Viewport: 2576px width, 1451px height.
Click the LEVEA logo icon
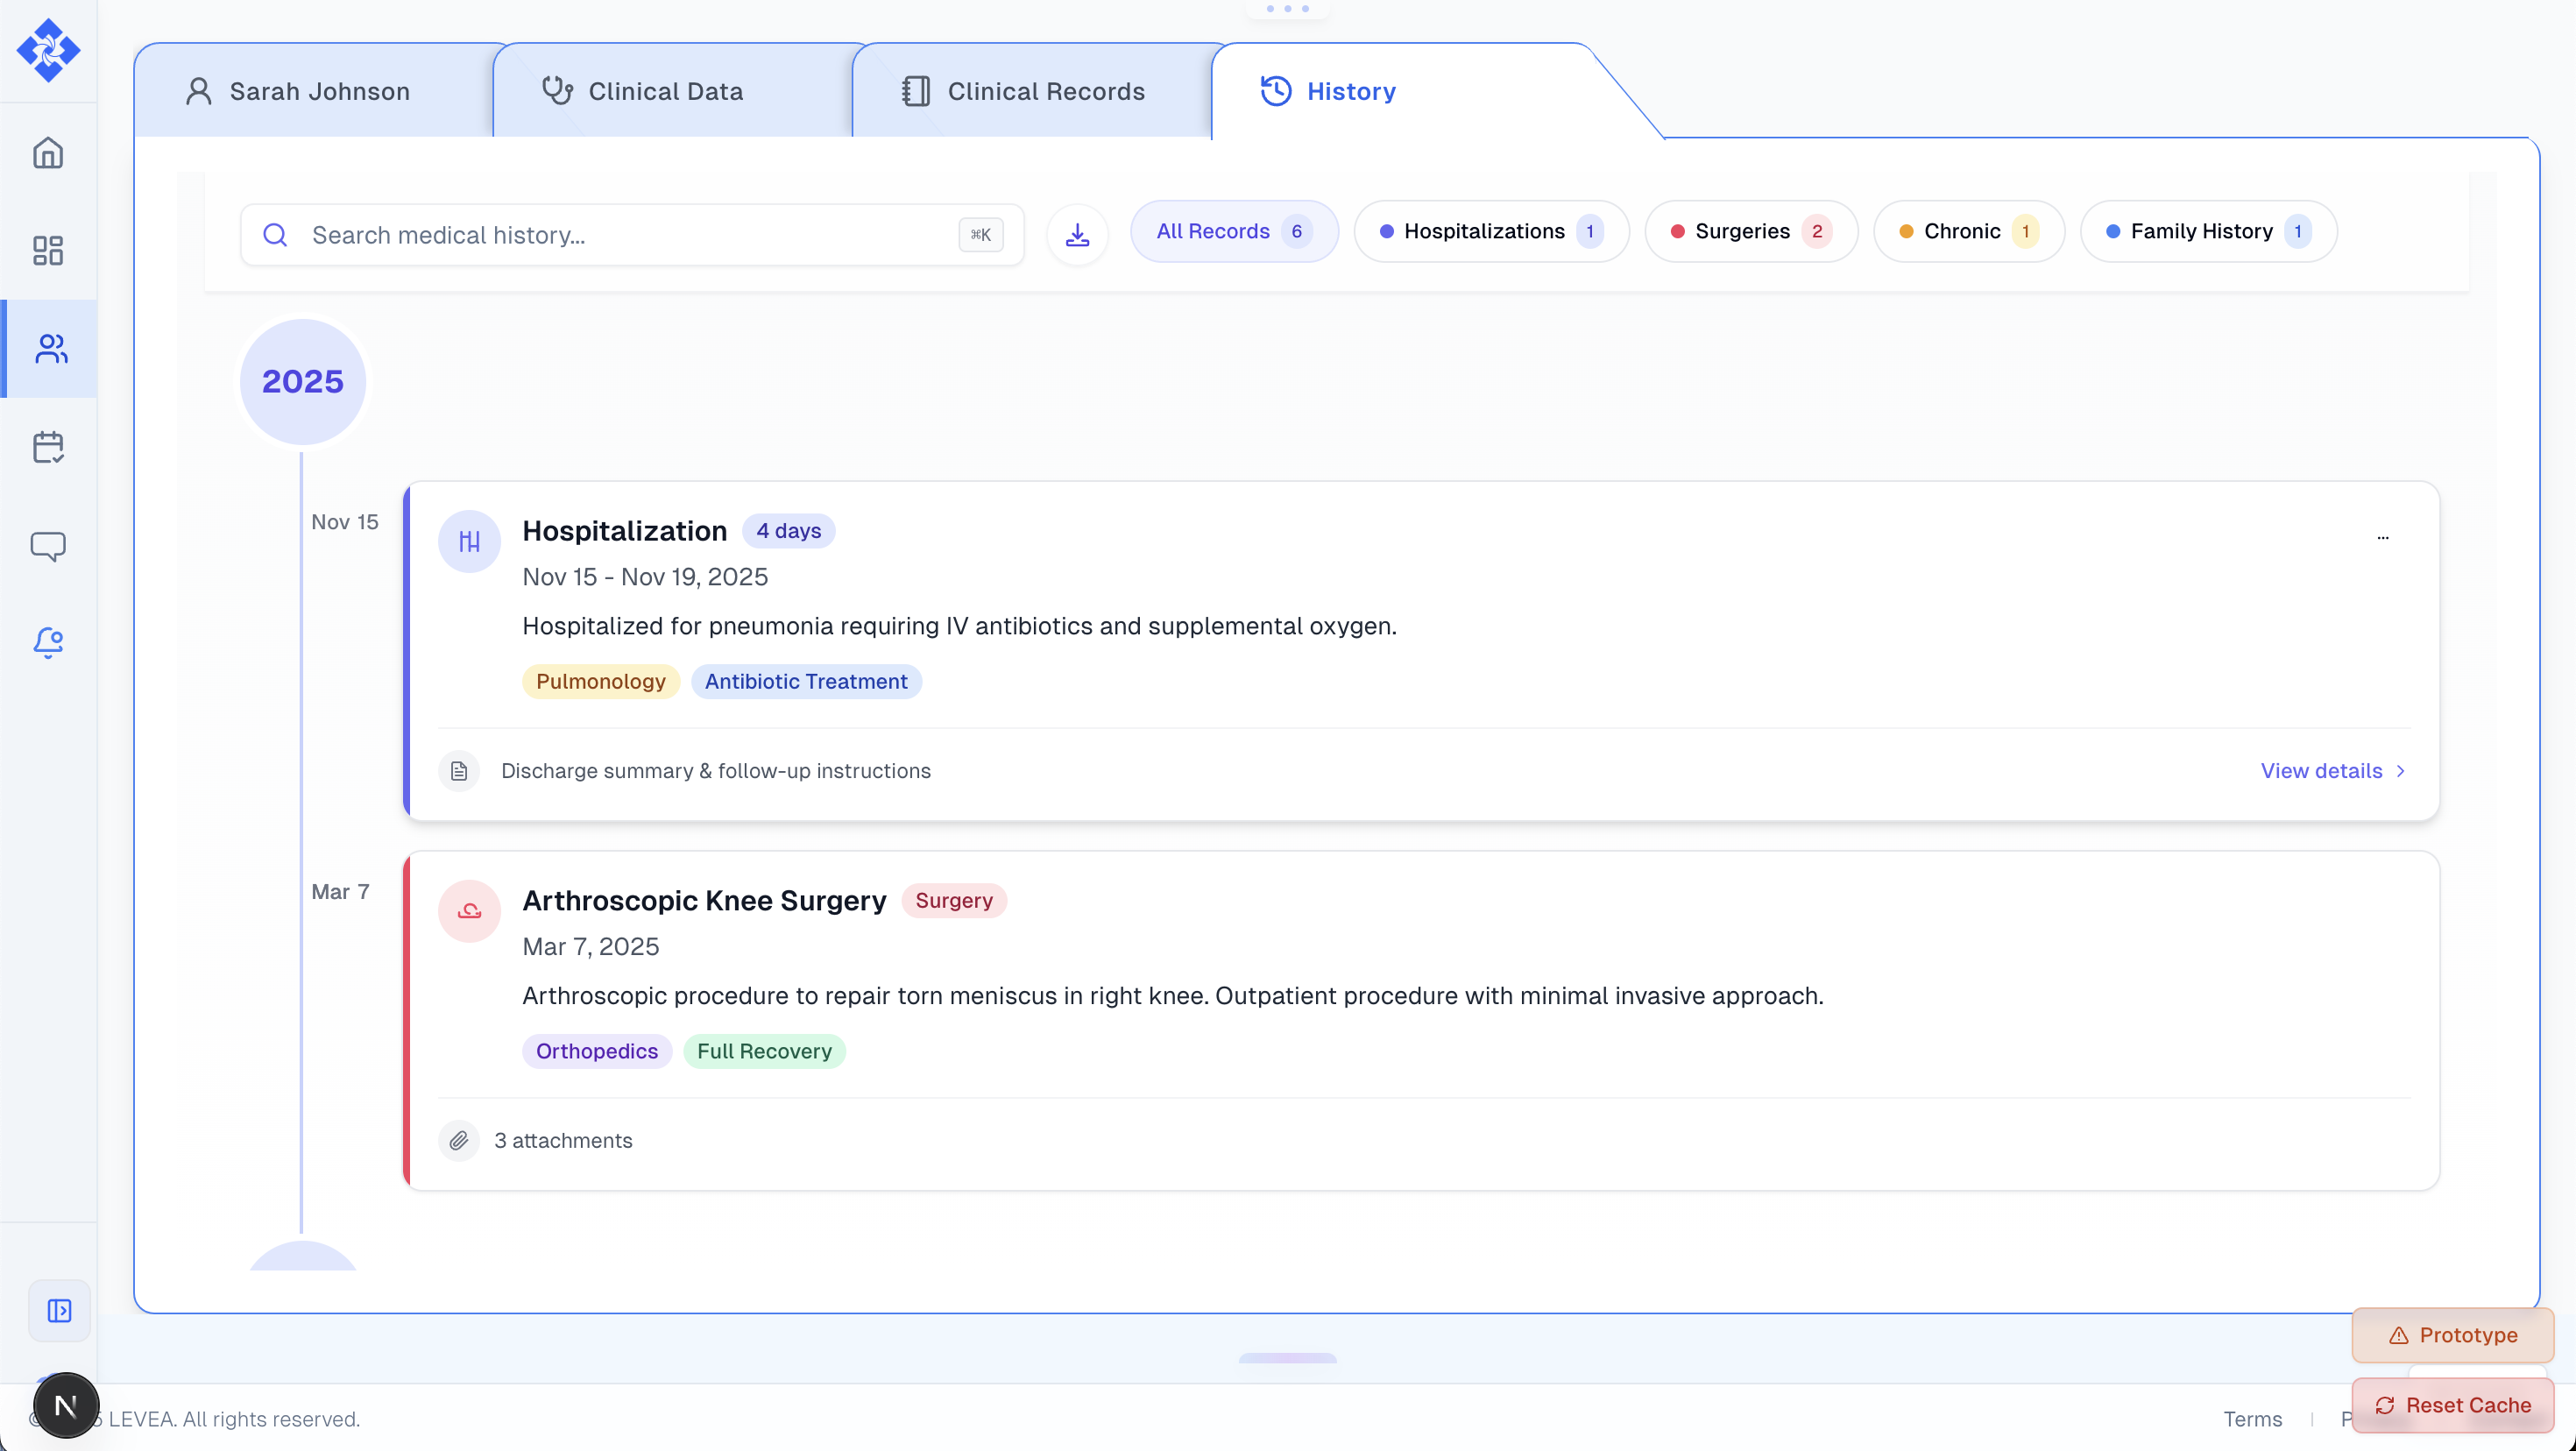[48, 50]
